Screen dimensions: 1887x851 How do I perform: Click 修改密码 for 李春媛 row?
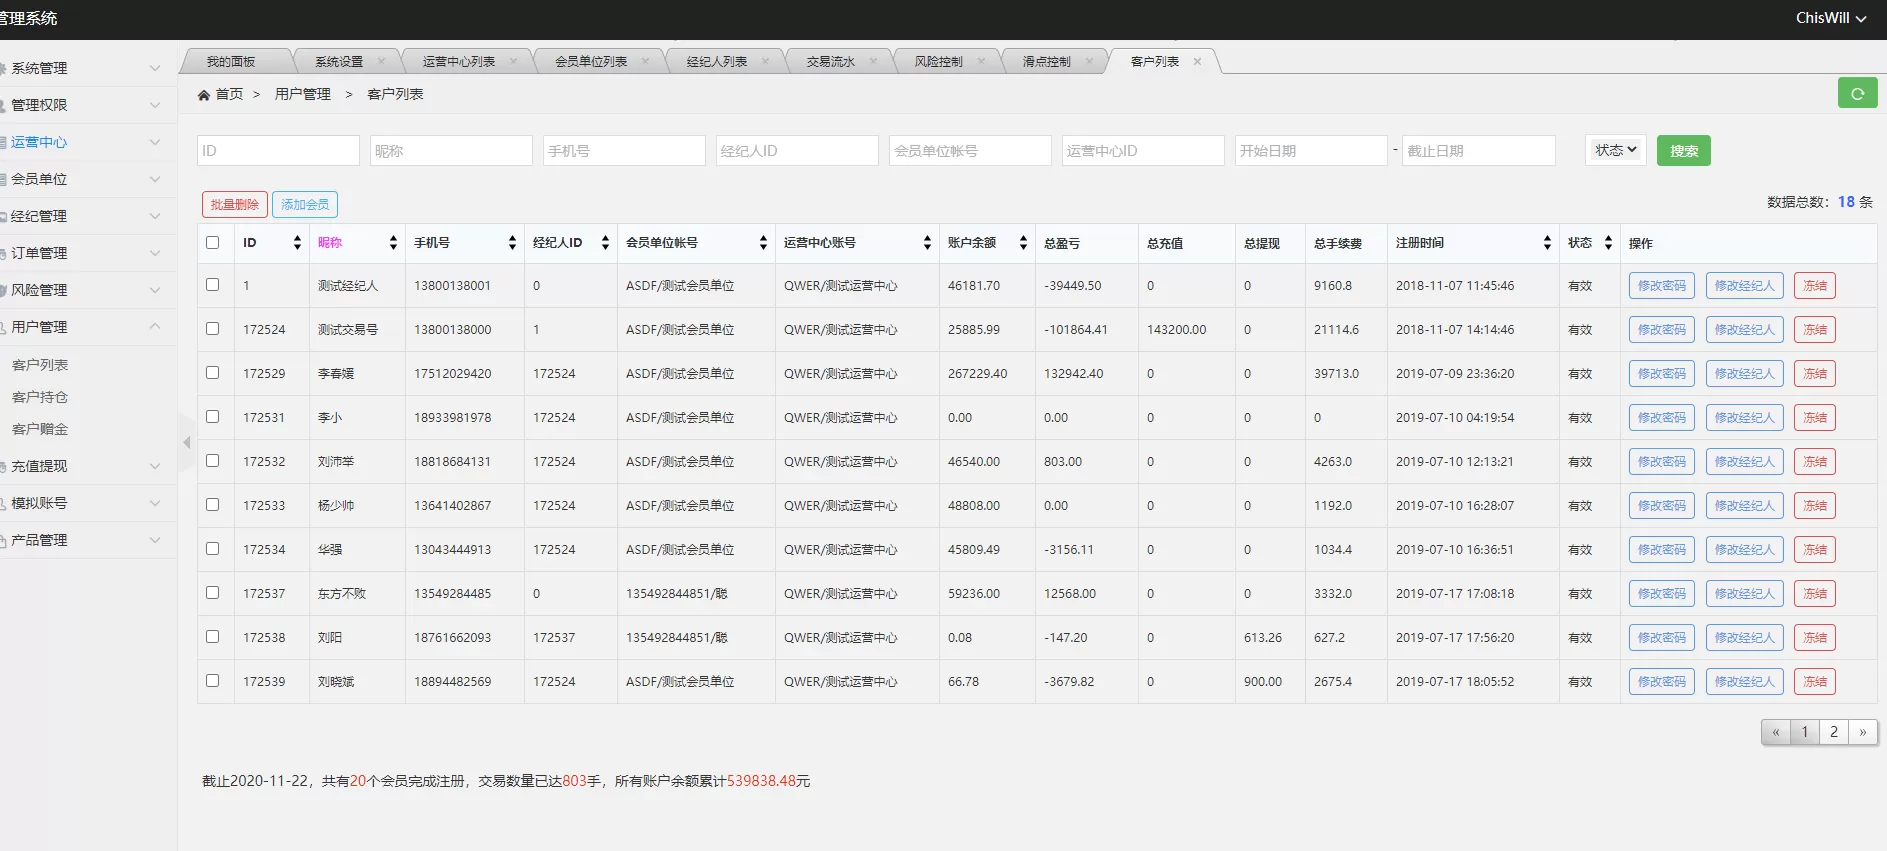1662,373
